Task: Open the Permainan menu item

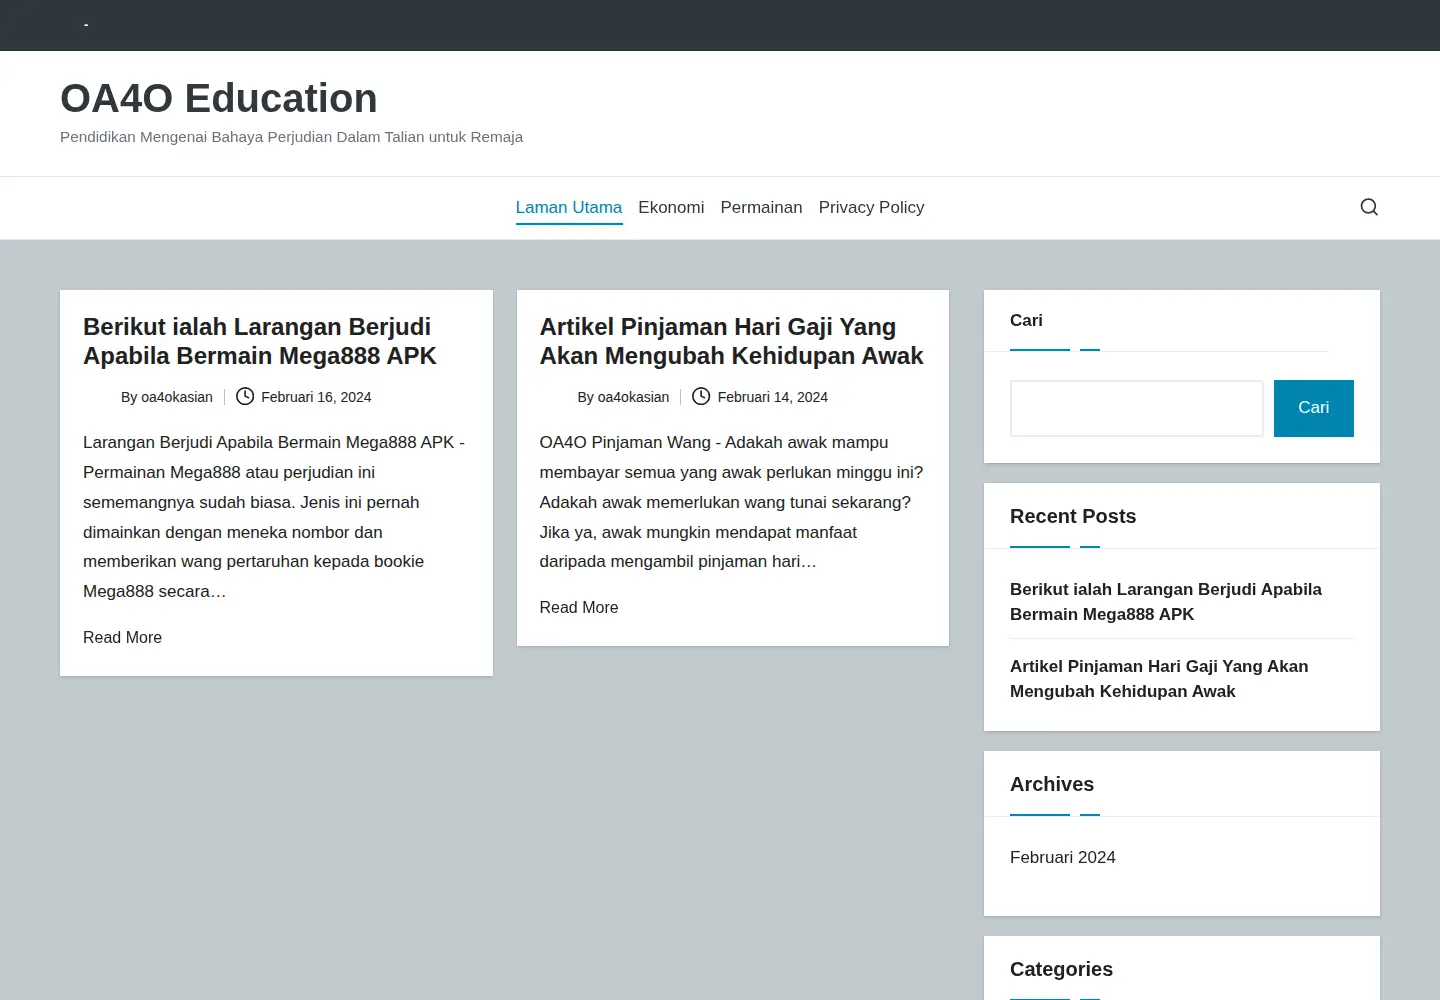Action: (x=761, y=207)
